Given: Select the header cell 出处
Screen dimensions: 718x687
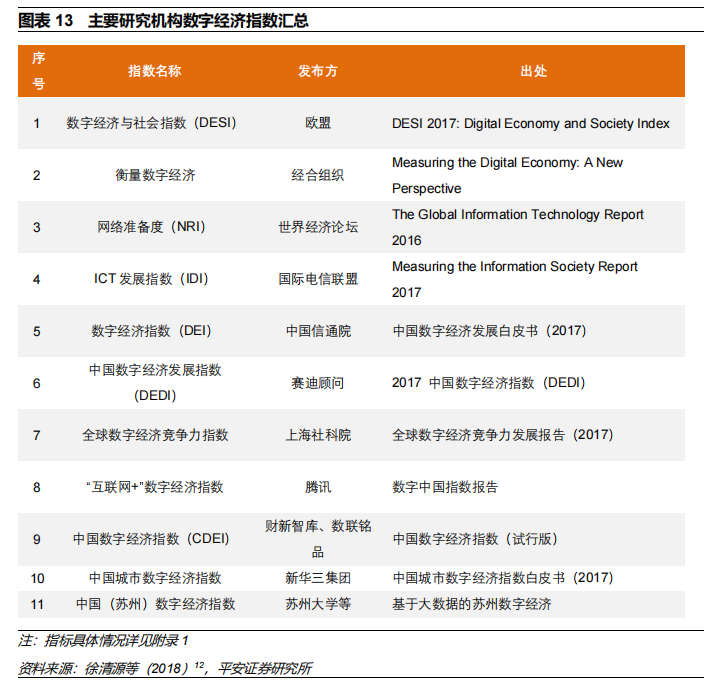Looking at the screenshot, I should tap(533, 71).
